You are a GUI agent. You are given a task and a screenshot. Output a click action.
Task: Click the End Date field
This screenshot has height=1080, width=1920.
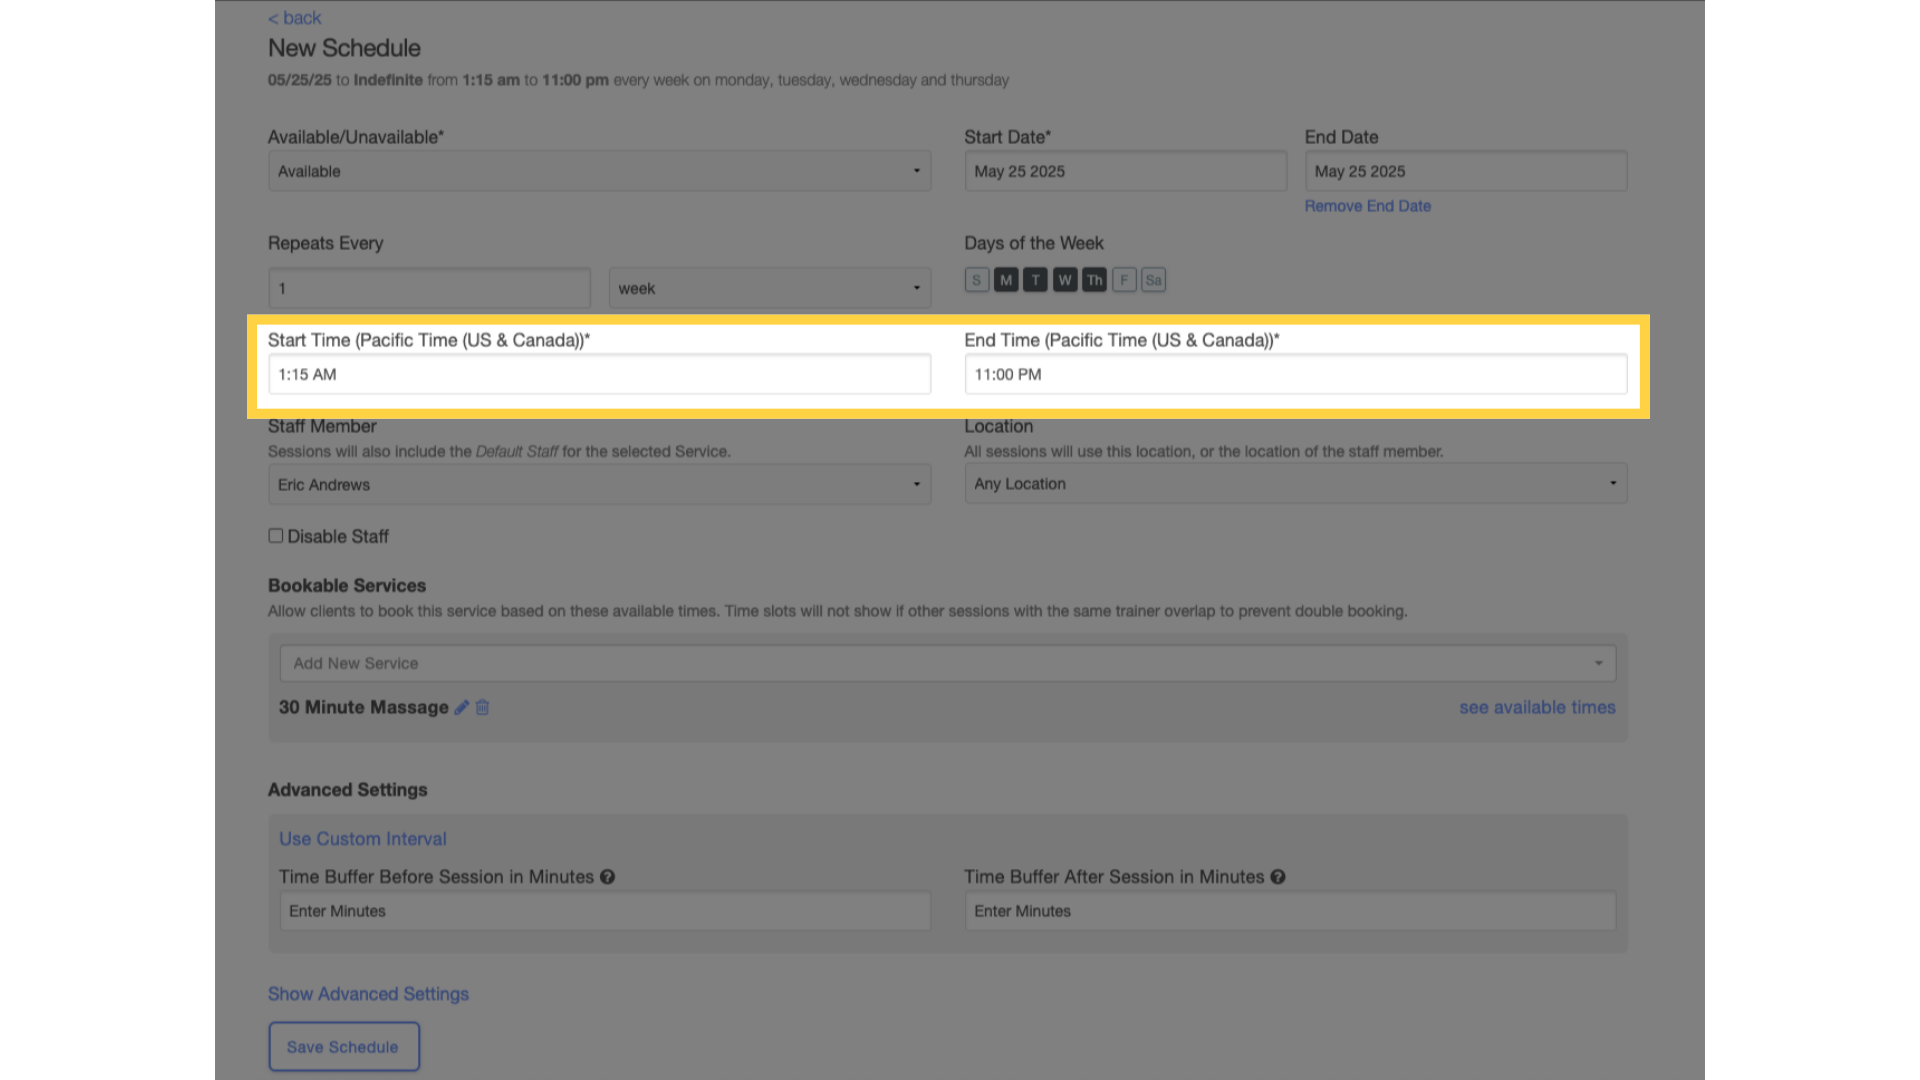[1466, 171]
